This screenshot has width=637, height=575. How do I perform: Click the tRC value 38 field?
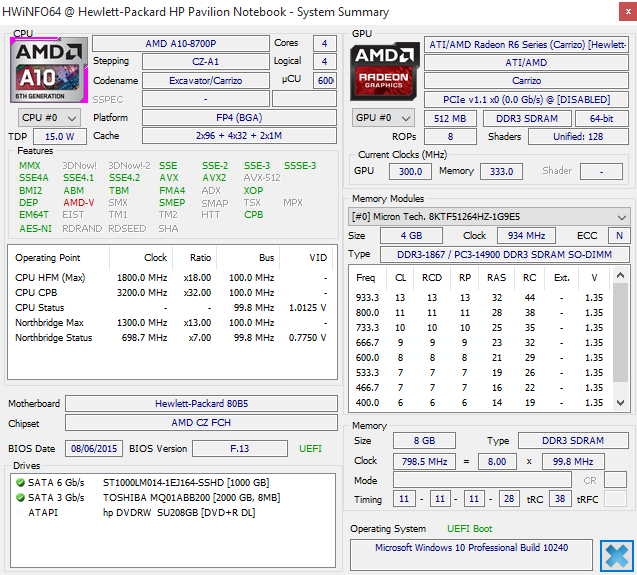(x=560, y=499)
